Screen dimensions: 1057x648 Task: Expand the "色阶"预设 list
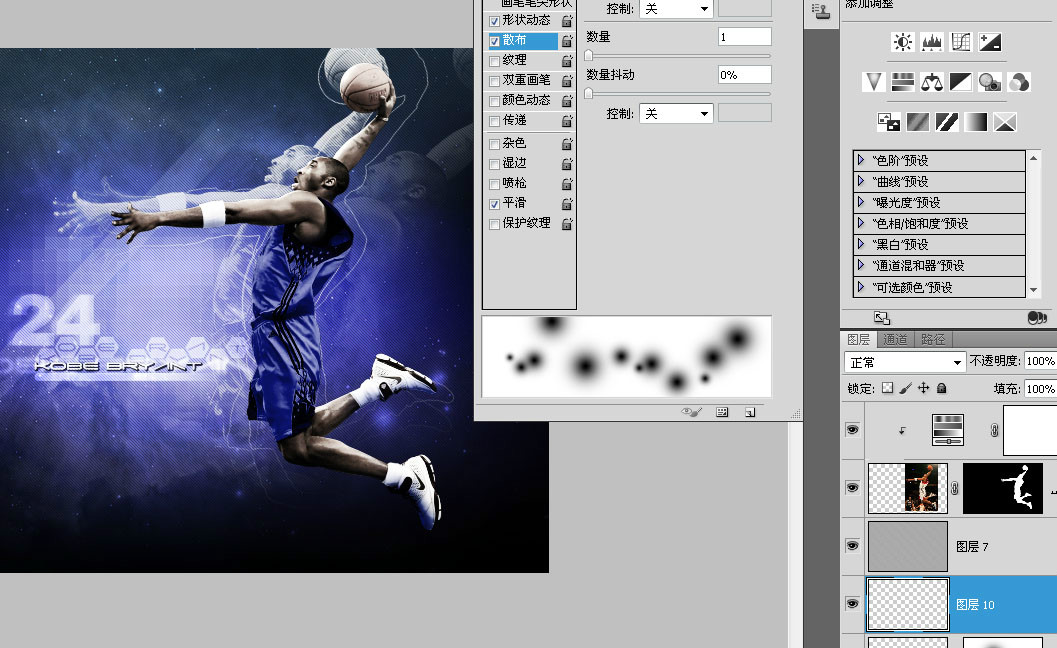pos(861,160)
